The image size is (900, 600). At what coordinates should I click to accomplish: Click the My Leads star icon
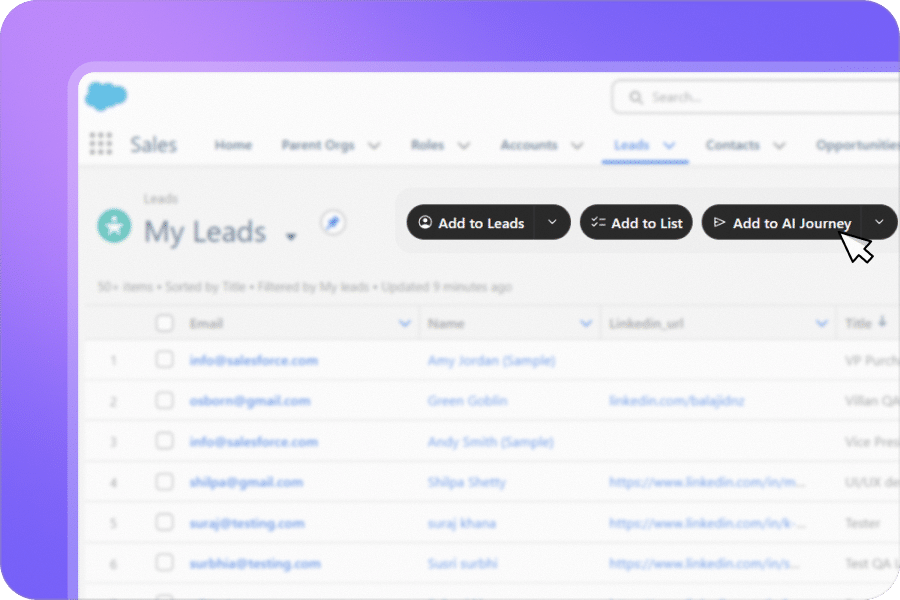click(114, 226)
